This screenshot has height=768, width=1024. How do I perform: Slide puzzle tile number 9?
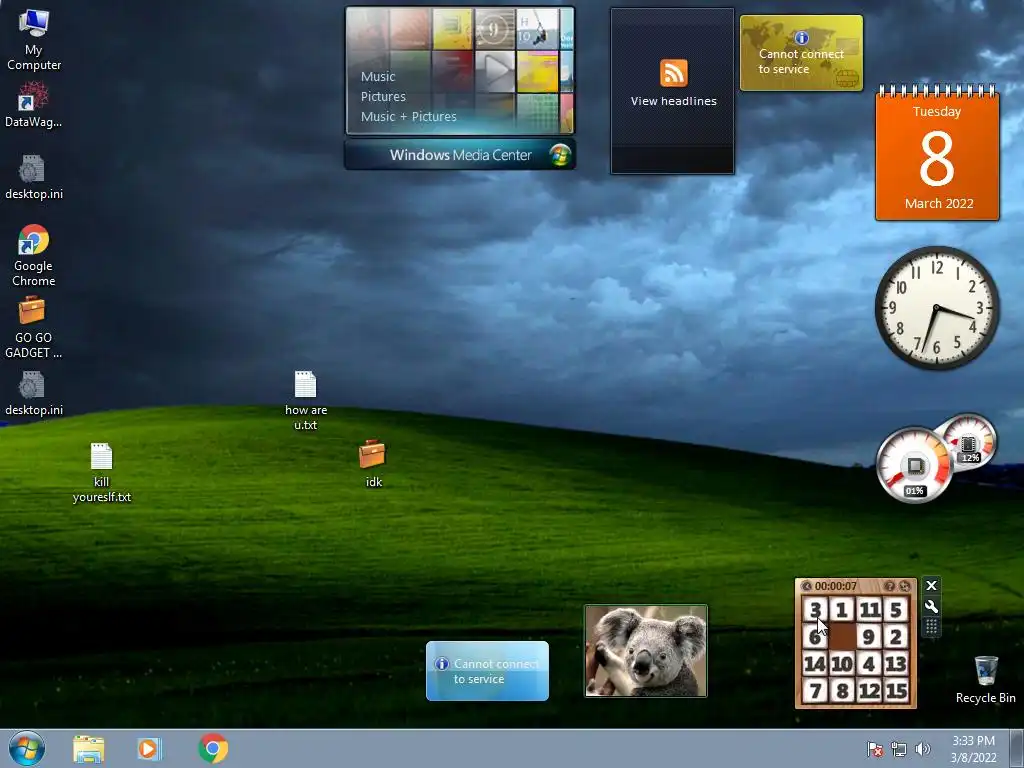869,636
